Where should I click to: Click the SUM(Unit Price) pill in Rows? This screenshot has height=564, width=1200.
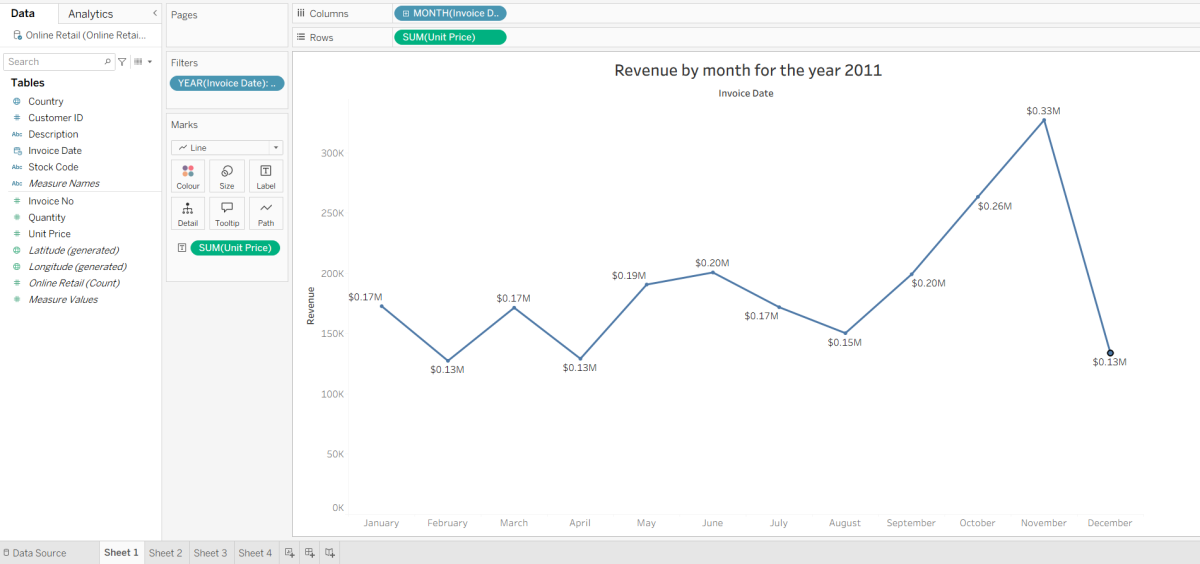450,37
